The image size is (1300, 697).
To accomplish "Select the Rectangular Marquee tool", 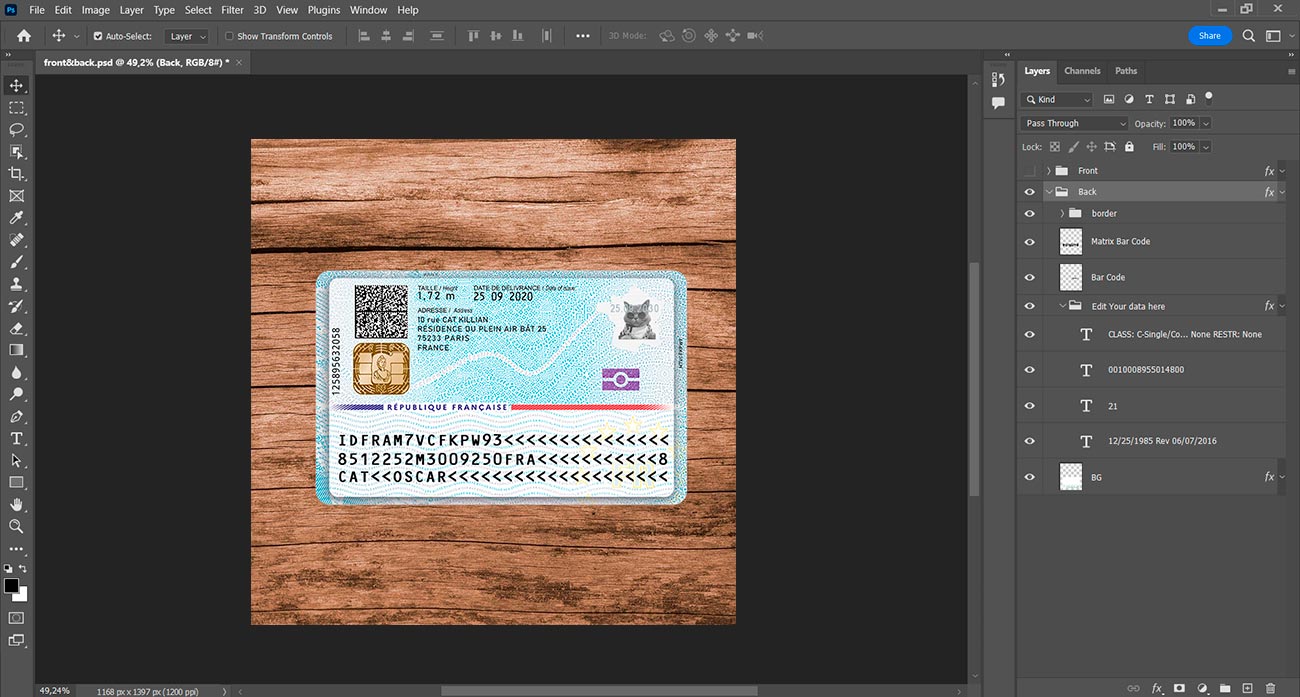I will pyautogui.click(x=16, y=107).
